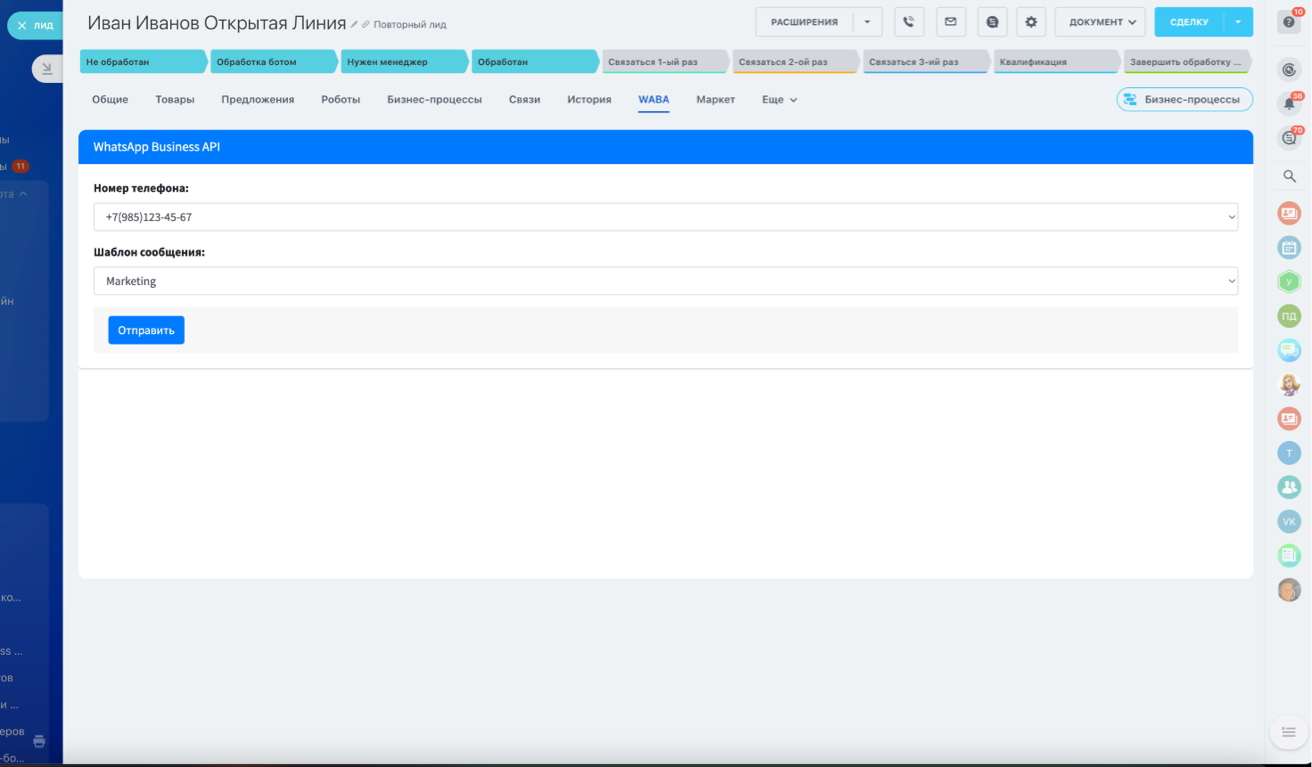The width and height of the screenshot is (1312, 767).
Task: Click the rounded Бизнес-процессы button with icon
Action: pos(1185,99)
